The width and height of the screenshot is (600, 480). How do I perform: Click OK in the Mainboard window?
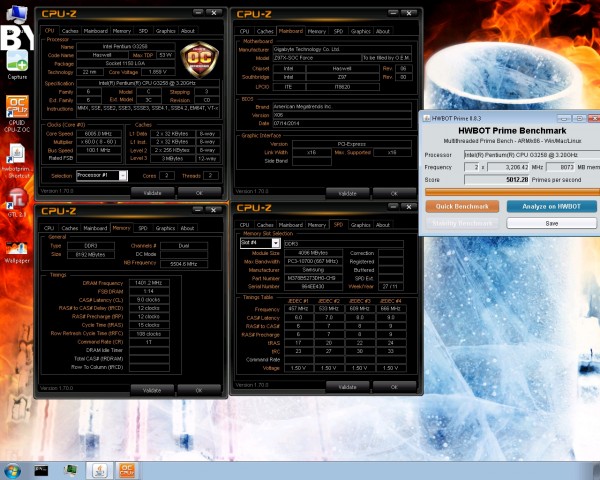[x=395, y=194]
